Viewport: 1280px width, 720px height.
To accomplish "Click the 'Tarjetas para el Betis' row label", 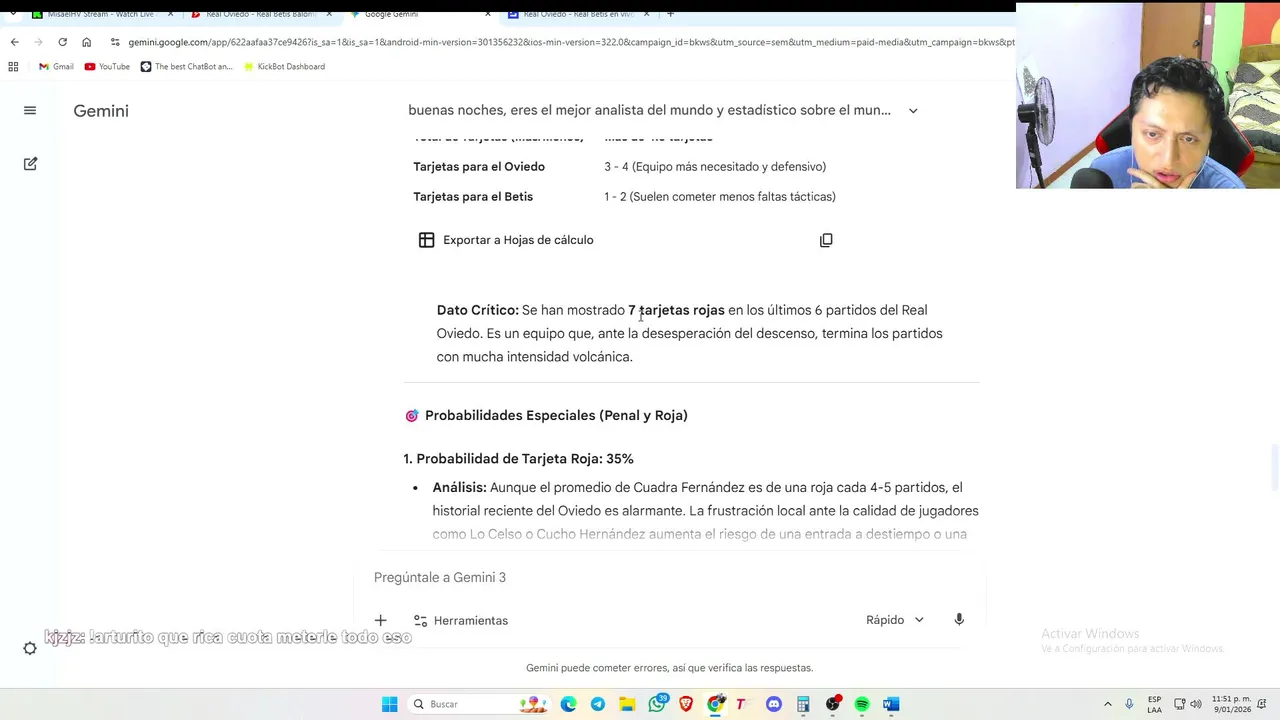I will pos(473,197).
